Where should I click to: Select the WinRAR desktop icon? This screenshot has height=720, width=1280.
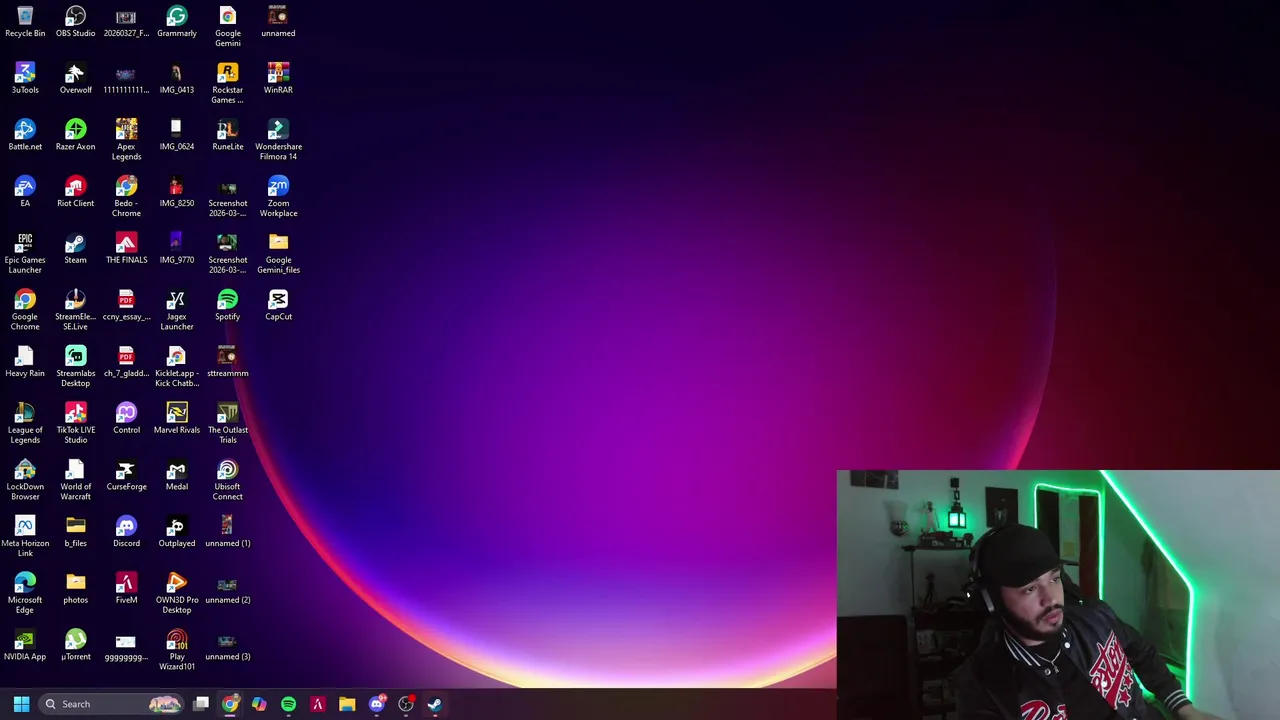278,79
